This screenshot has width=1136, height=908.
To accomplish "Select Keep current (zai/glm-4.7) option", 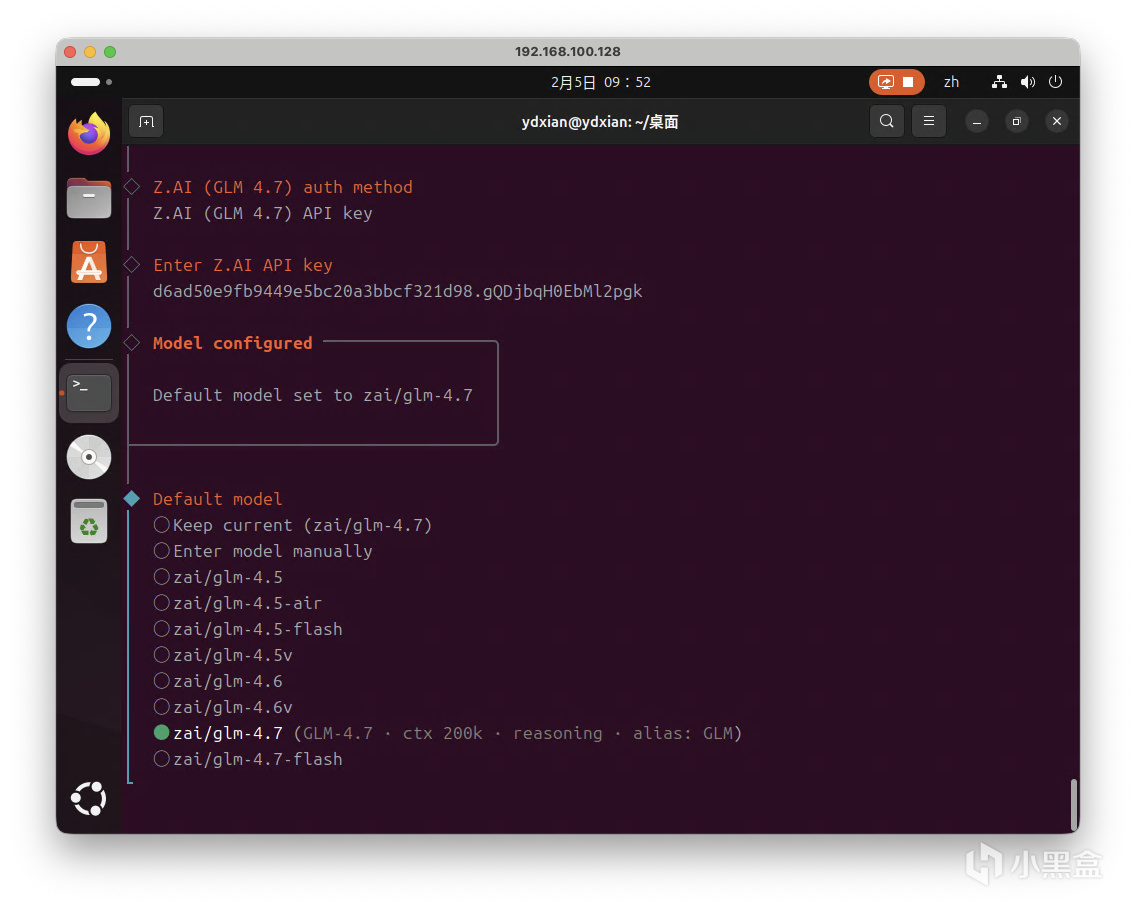I will pos(293,525).
